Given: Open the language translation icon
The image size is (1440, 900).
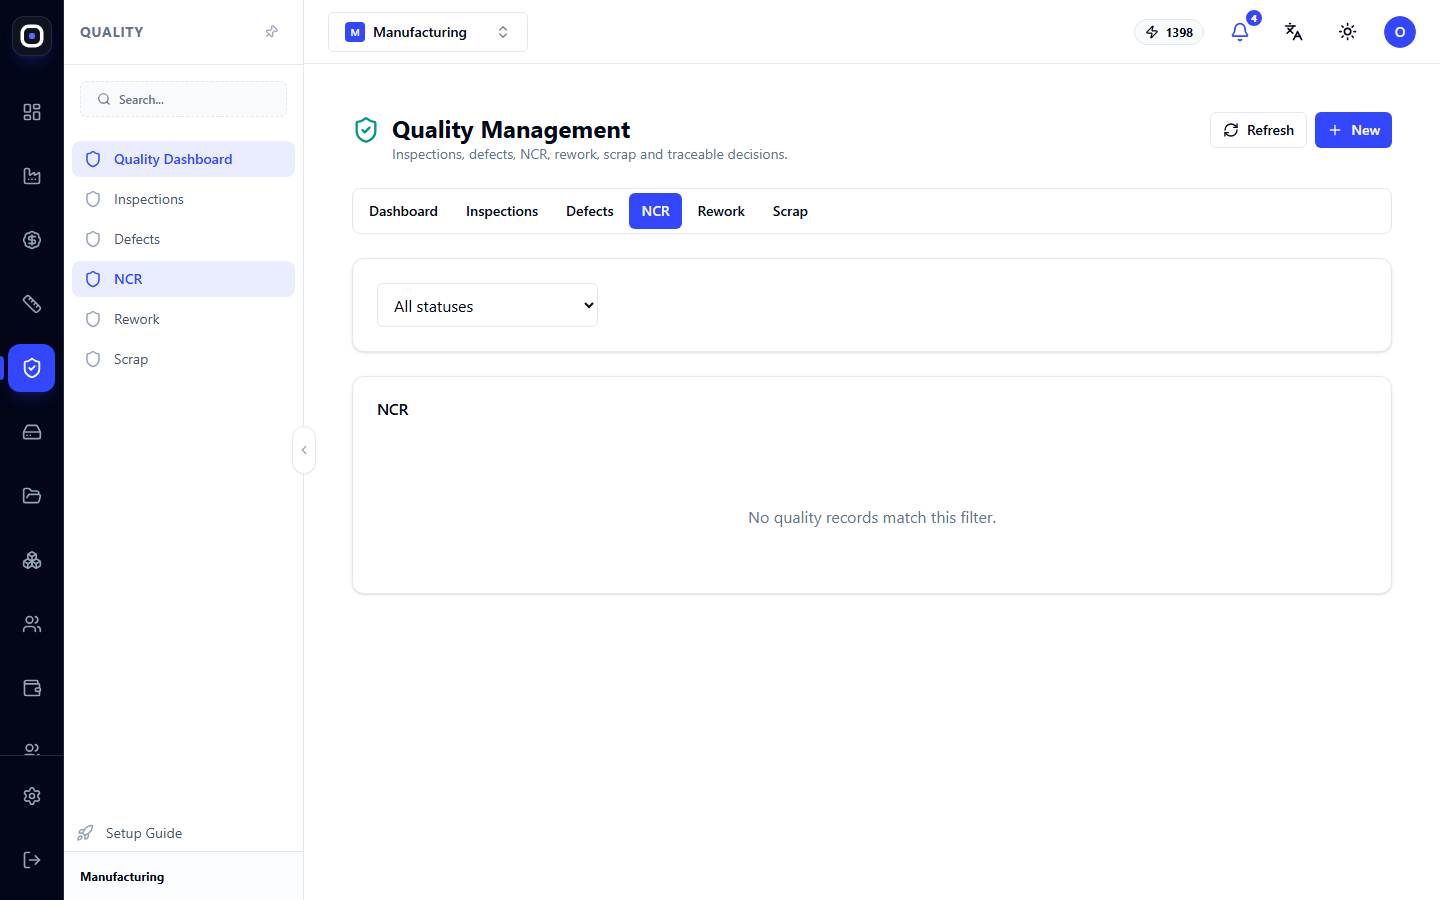Looking at the screenshot, I should (1294, 32).
